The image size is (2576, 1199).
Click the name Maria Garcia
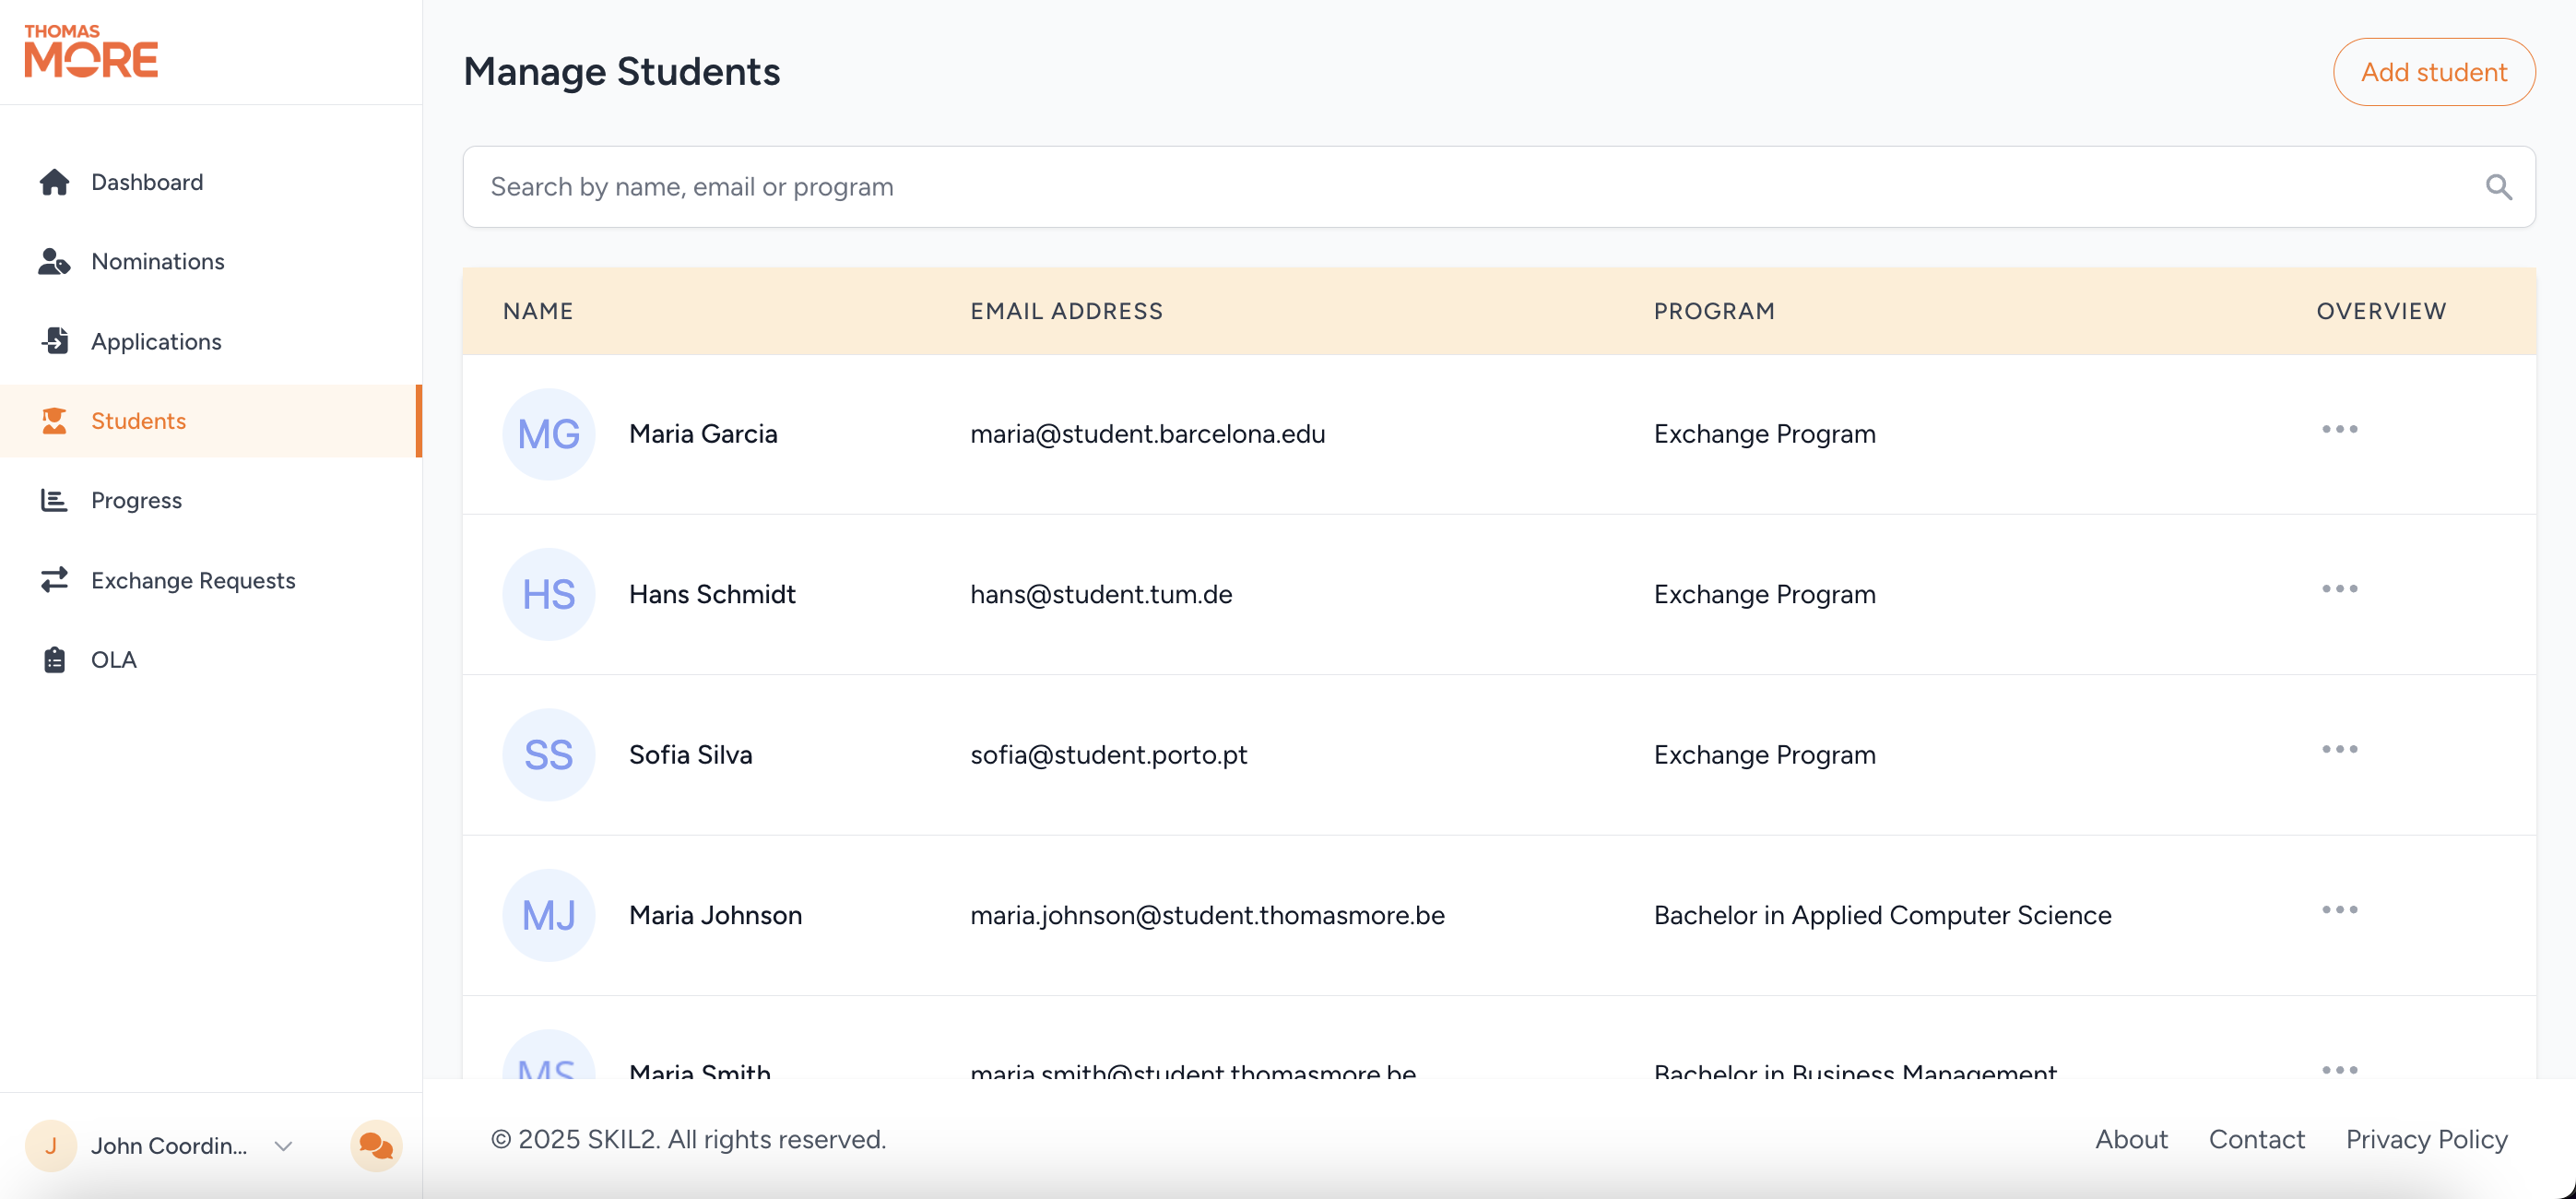[702, 434]
